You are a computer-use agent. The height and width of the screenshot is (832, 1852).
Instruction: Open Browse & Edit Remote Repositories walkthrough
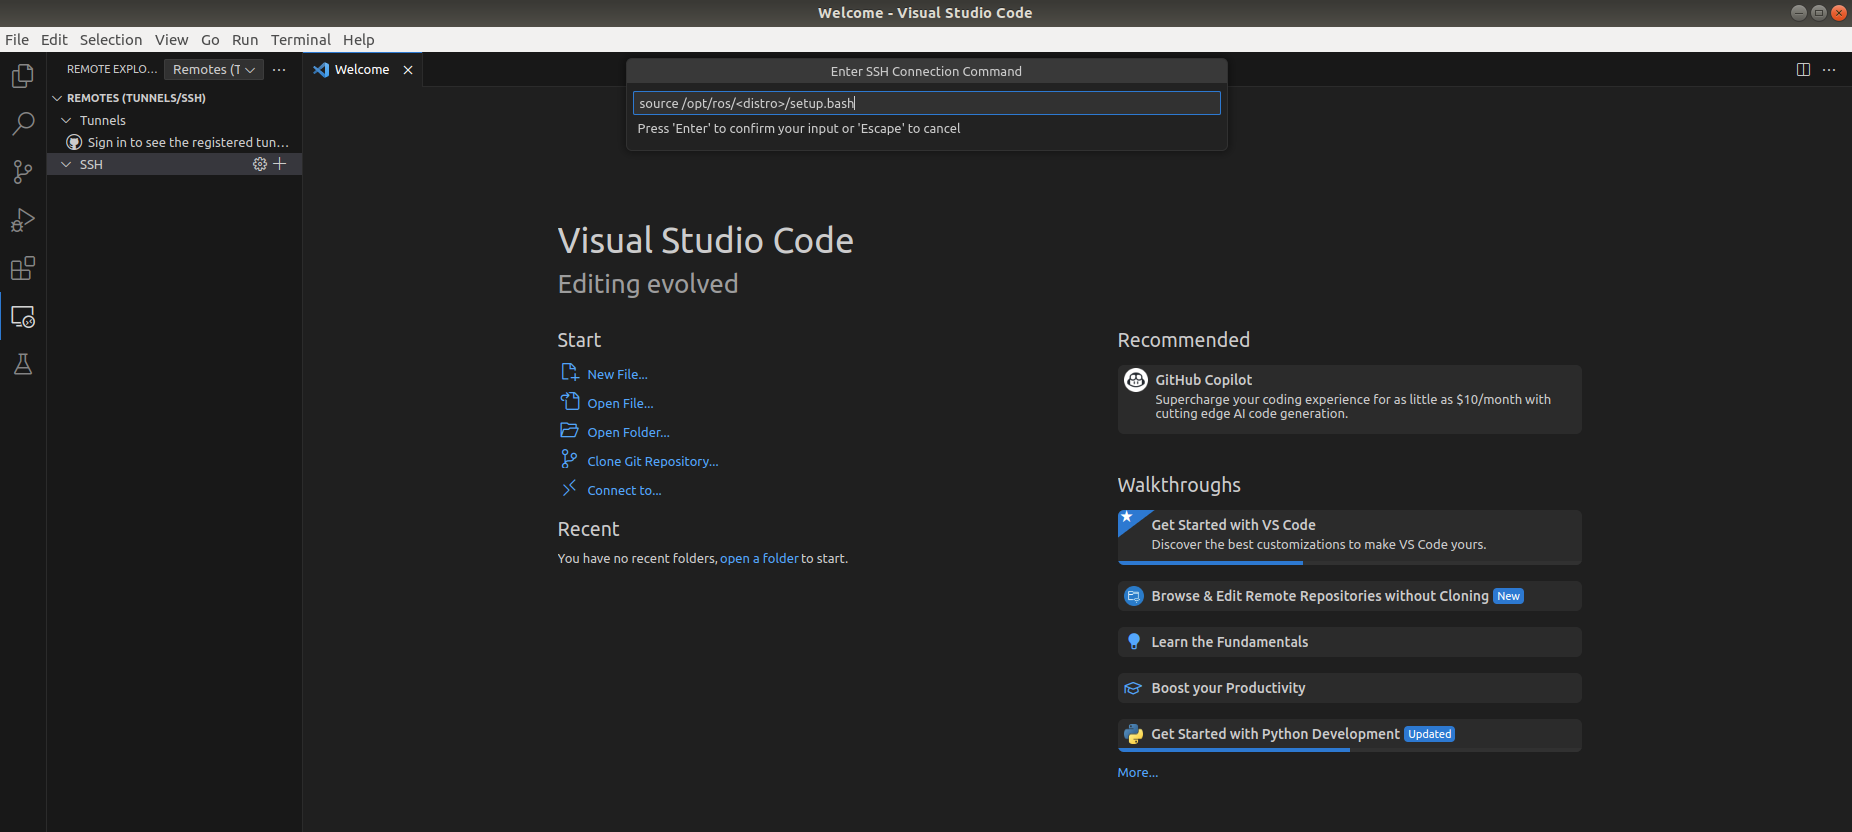click(x=1349, y=596)
